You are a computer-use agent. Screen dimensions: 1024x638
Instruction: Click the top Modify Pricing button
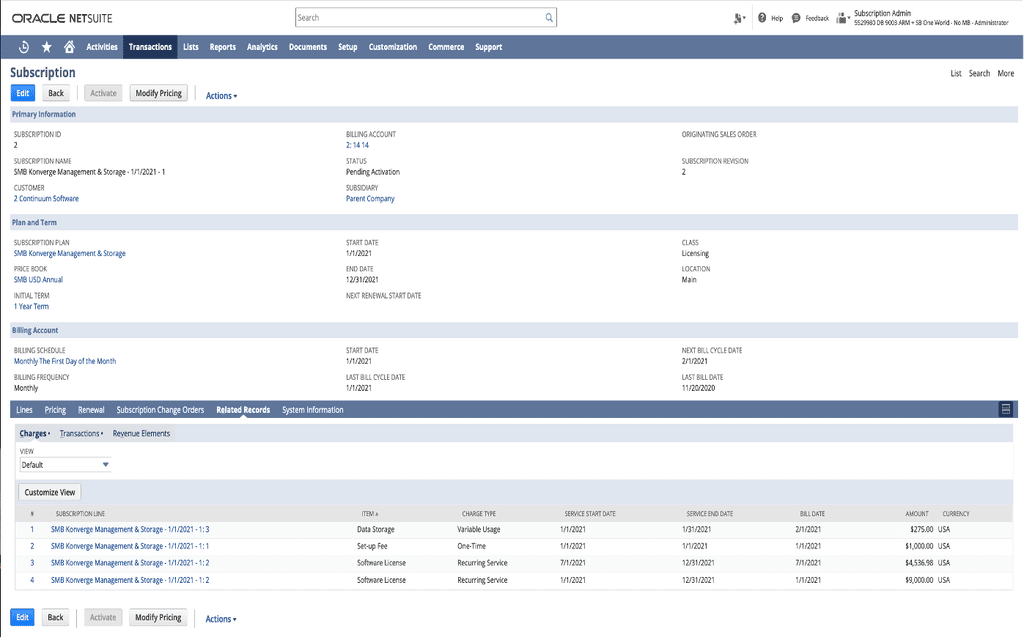tap(159, 93)
